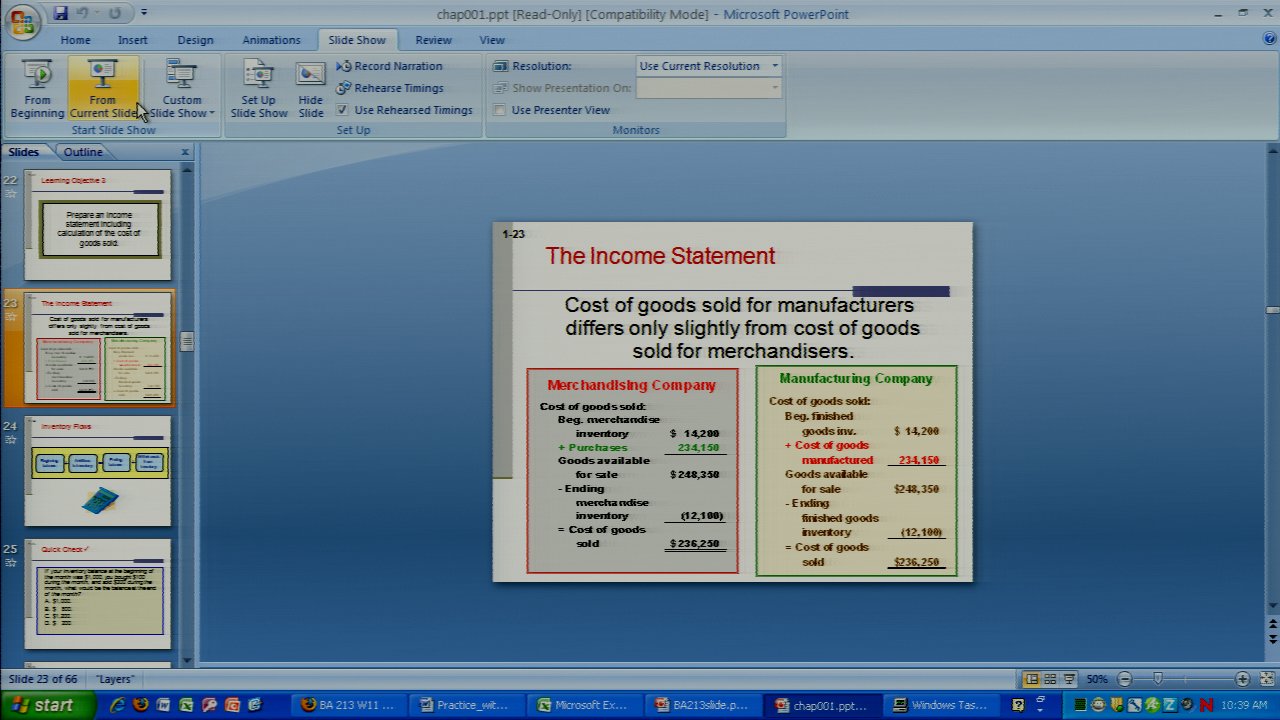Image resolution: width=1280 pixels, height=720 pixels.
Task: Start slide show From Beginning
Action: (37, 89)
